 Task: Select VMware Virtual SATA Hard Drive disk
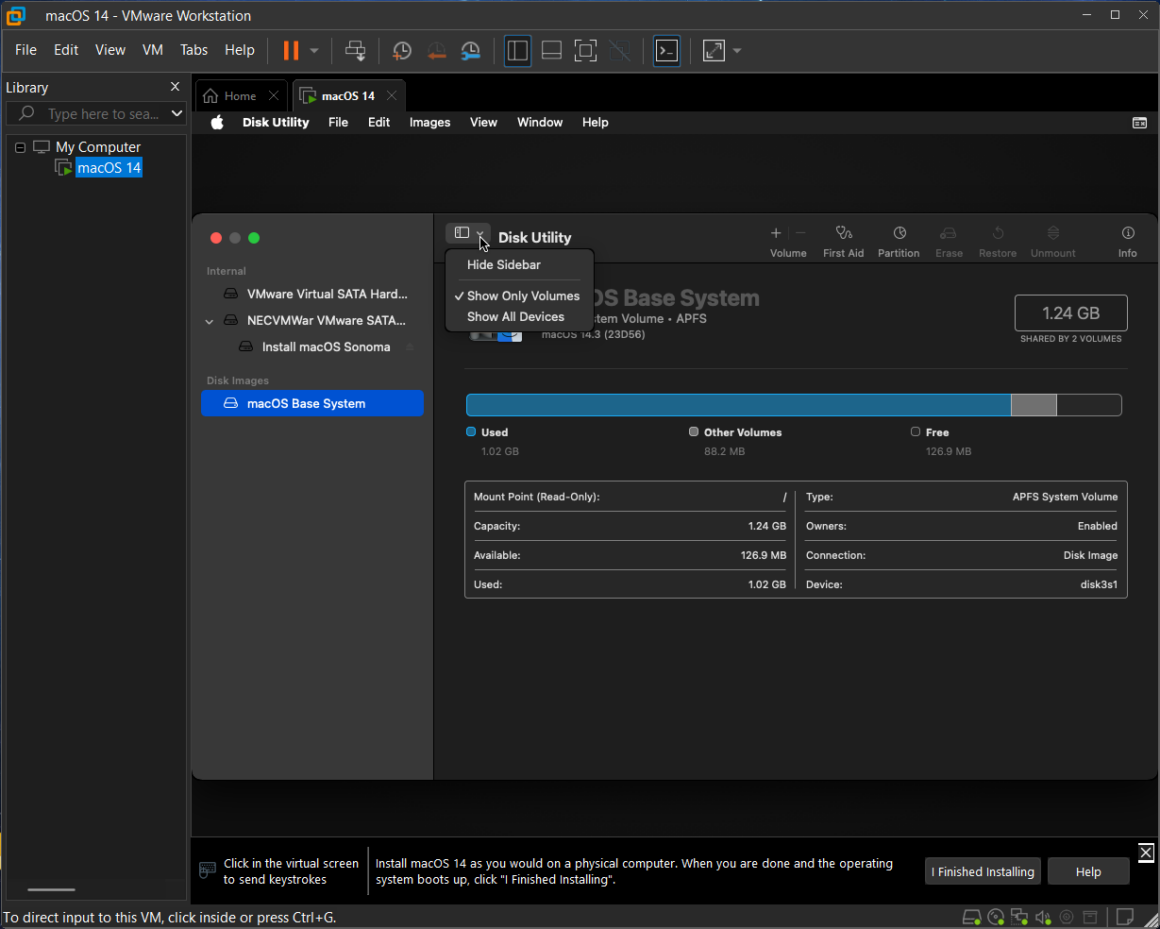point(314,294)
